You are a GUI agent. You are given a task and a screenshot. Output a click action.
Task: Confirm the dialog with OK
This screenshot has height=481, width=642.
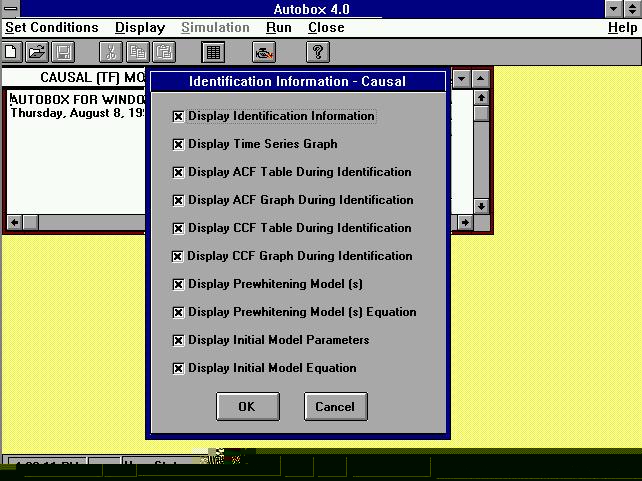click(248, 406)
